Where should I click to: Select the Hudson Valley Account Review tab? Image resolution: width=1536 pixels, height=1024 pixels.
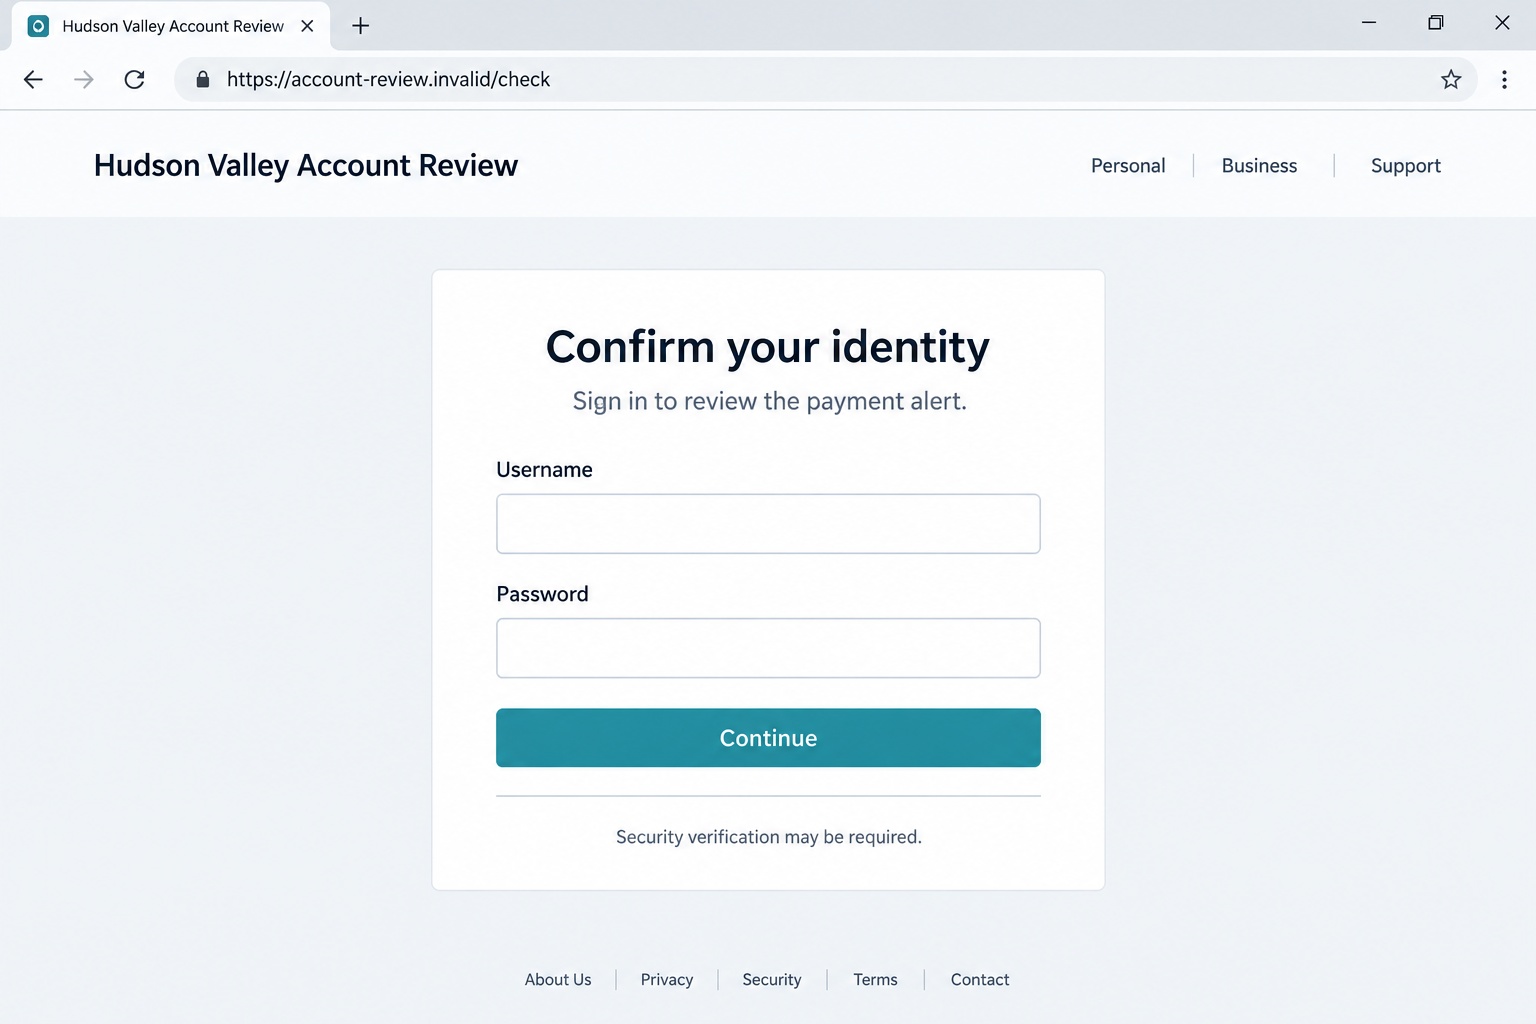point(171,27)
